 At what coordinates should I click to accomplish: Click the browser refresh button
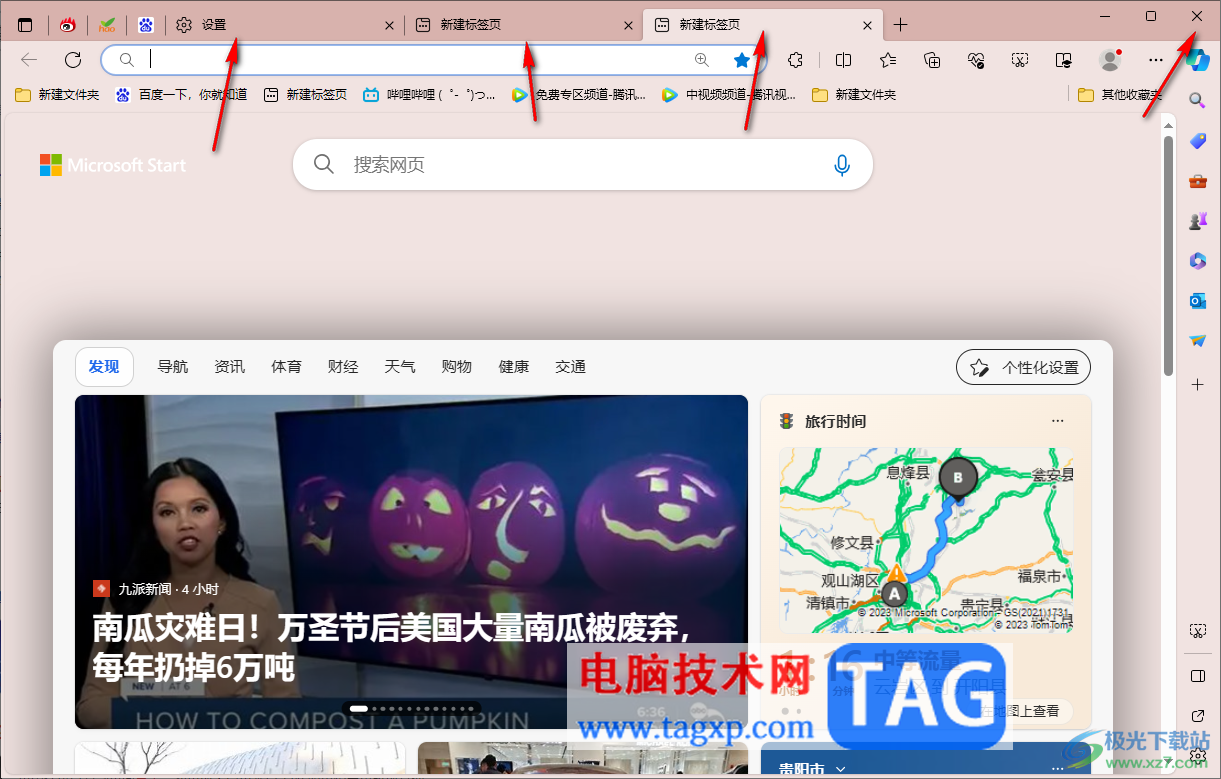[x=73, y=60]
